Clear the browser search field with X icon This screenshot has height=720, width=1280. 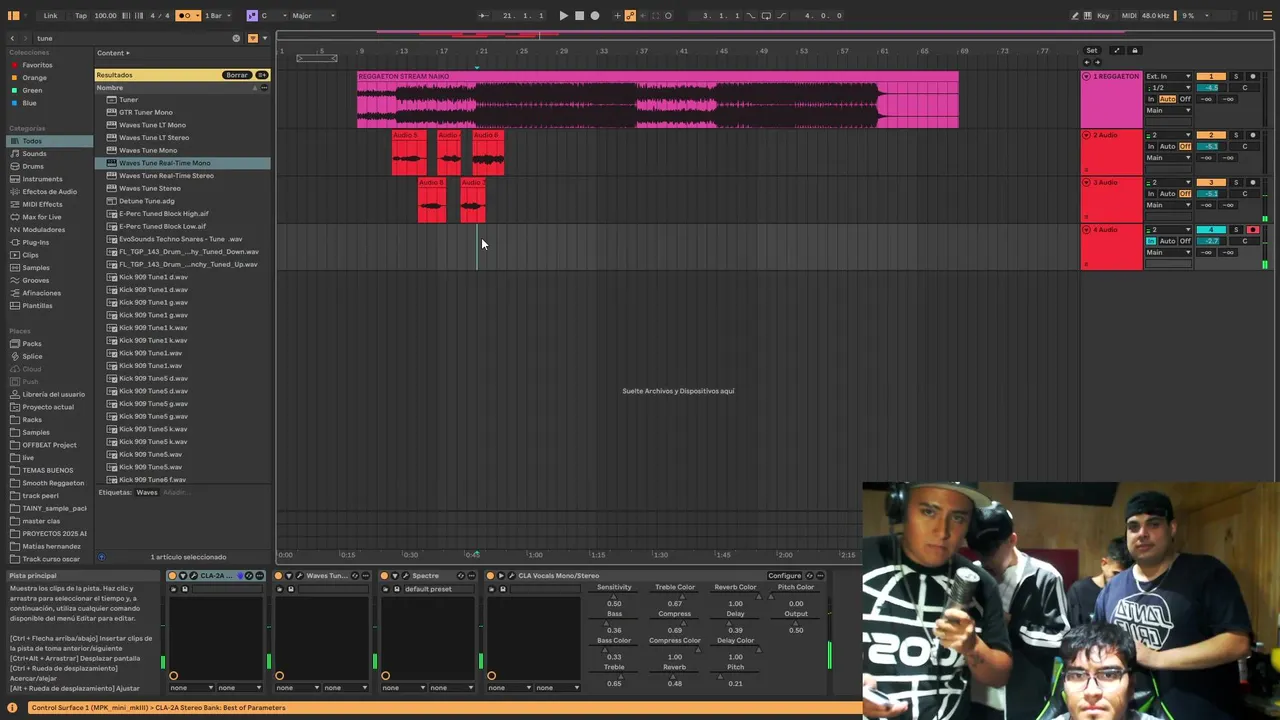click(x=236, y=38)
